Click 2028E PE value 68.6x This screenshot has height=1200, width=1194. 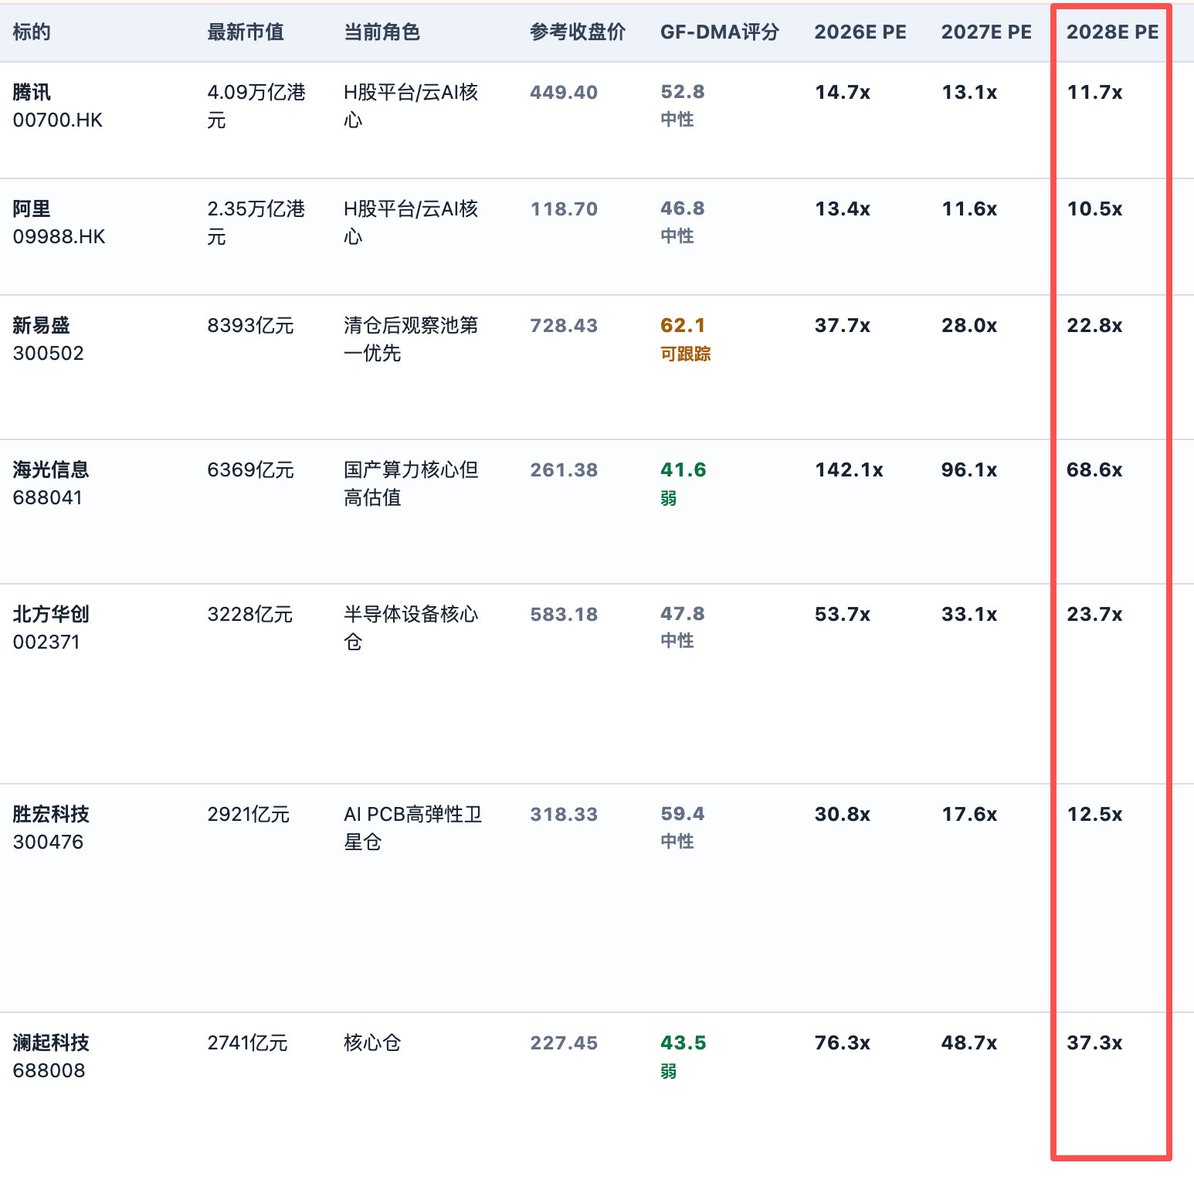[1094, 469]
